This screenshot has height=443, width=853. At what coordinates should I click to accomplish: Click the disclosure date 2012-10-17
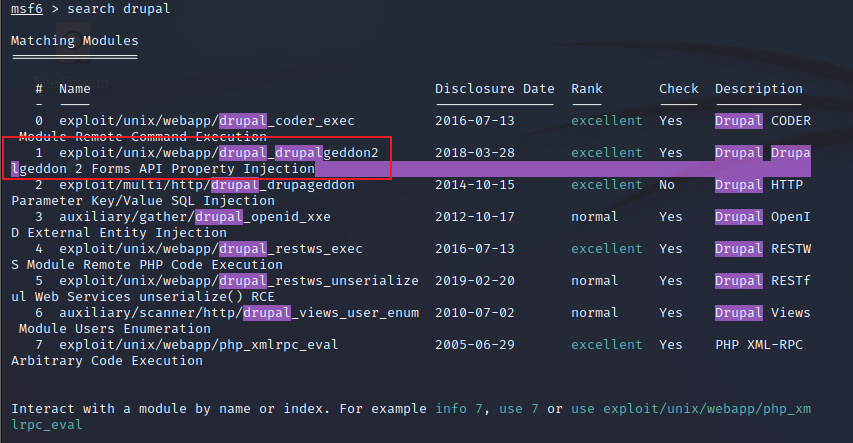(x=474, y=217)
